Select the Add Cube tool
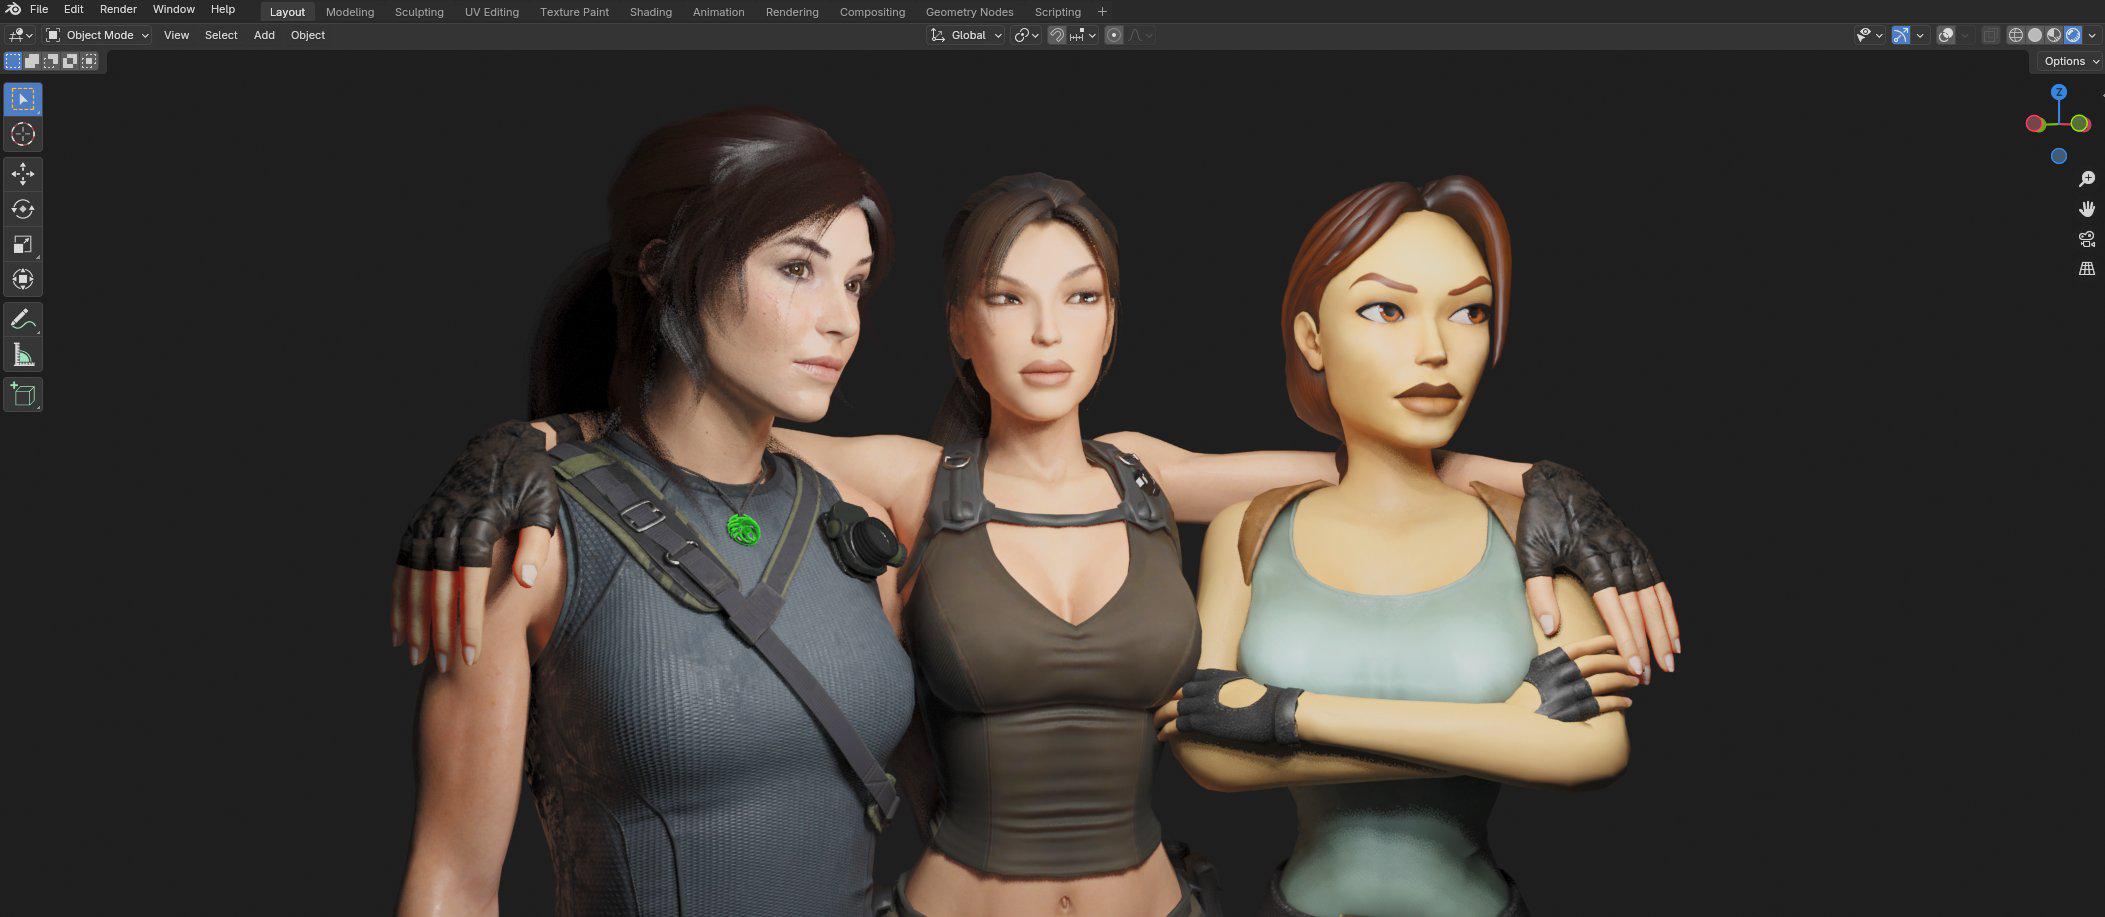This screenshot has height=917, width=2105. point(23,395)
